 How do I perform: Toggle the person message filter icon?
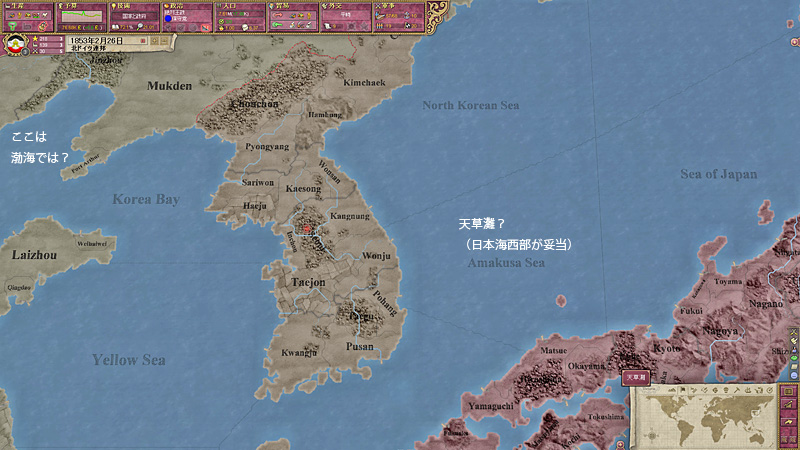pos(794,349)
